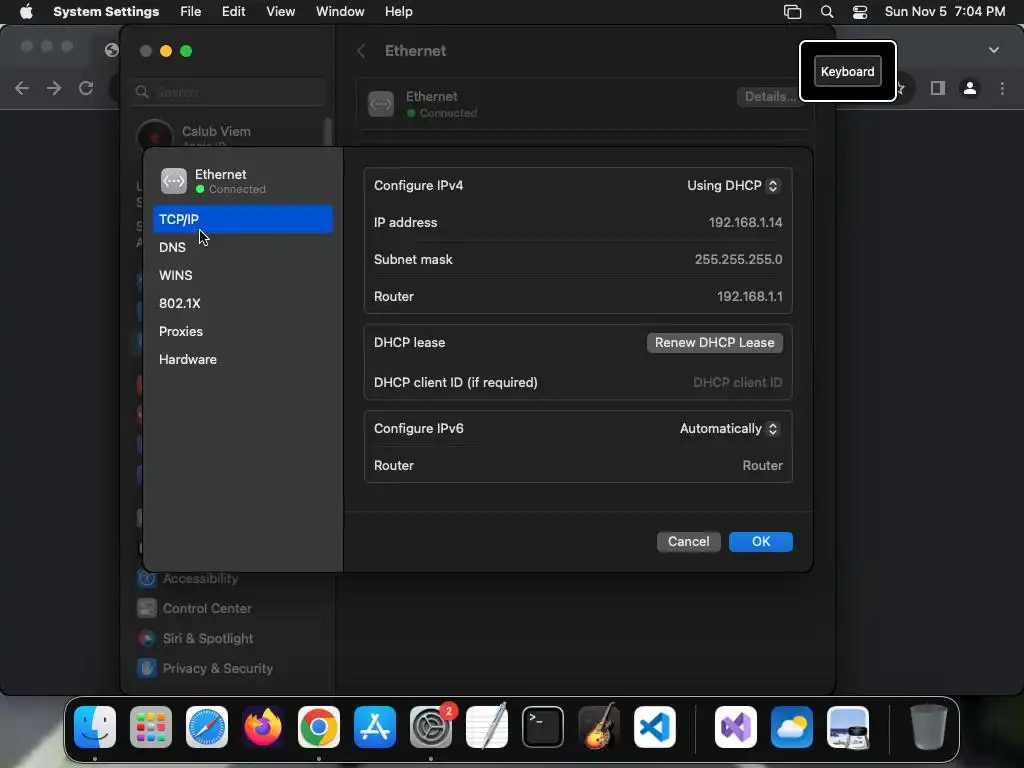This screenshot has height=768, width=1024.
Task: Click the Details… button behind the dialog
Action: 770,97
